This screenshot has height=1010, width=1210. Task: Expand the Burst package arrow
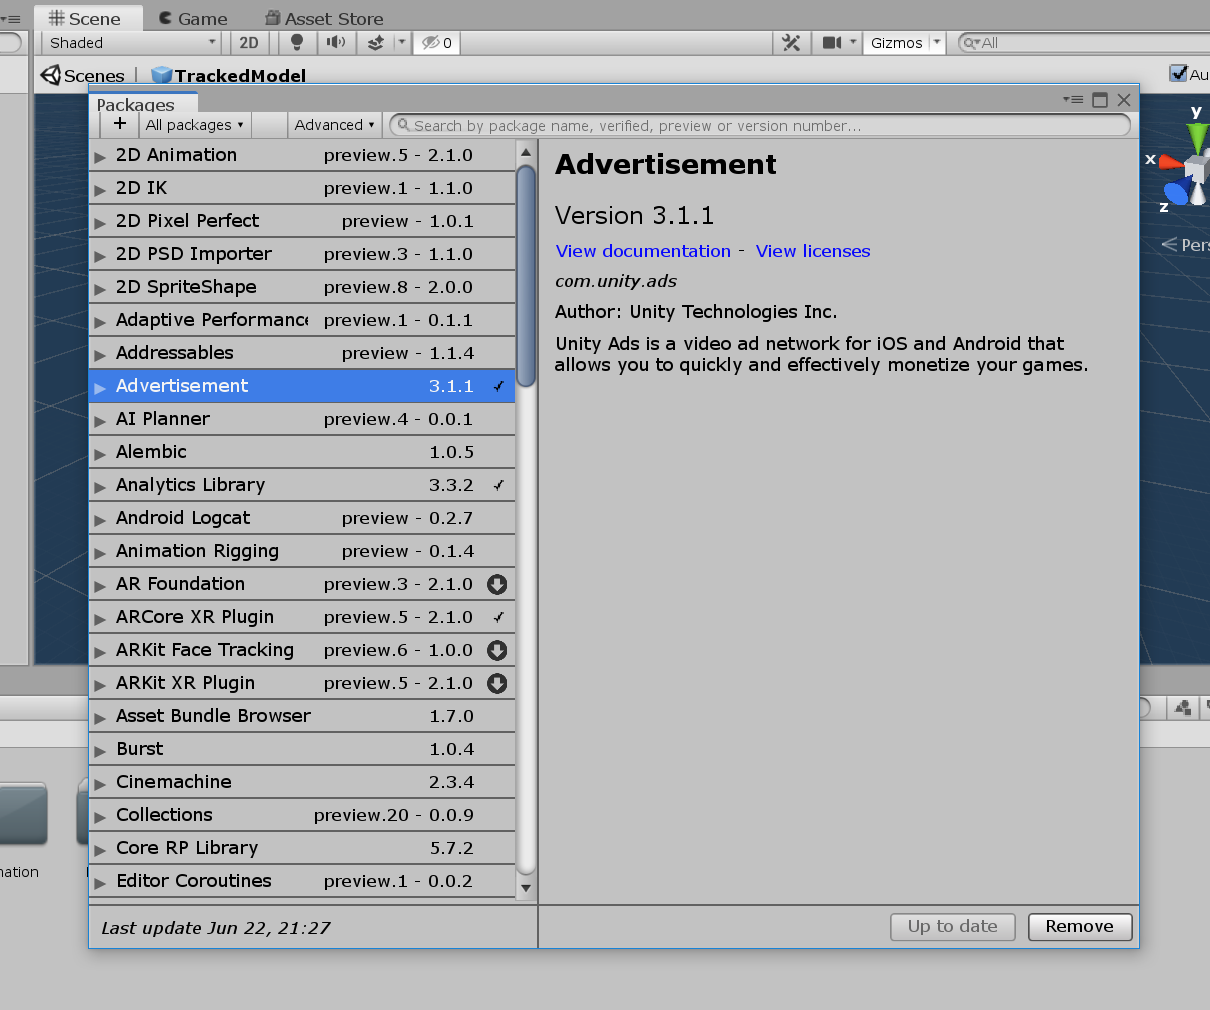pos(100,750)
